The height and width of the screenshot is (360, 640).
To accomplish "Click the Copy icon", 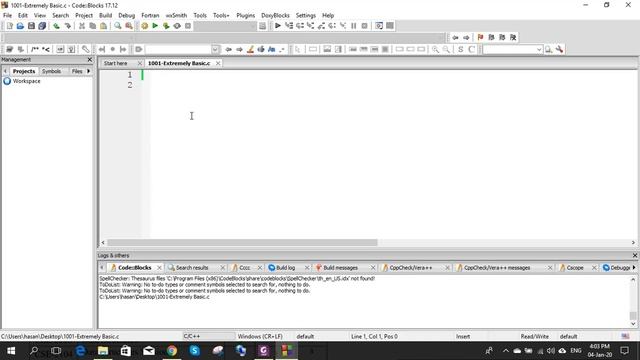I will [x=93, y=26].
